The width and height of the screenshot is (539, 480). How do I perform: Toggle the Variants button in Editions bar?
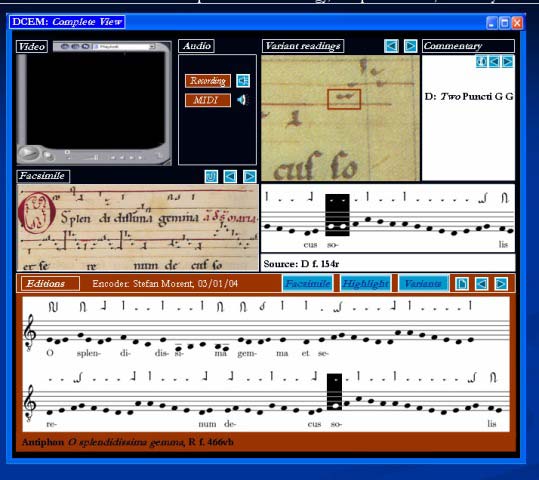pos(423,284)
